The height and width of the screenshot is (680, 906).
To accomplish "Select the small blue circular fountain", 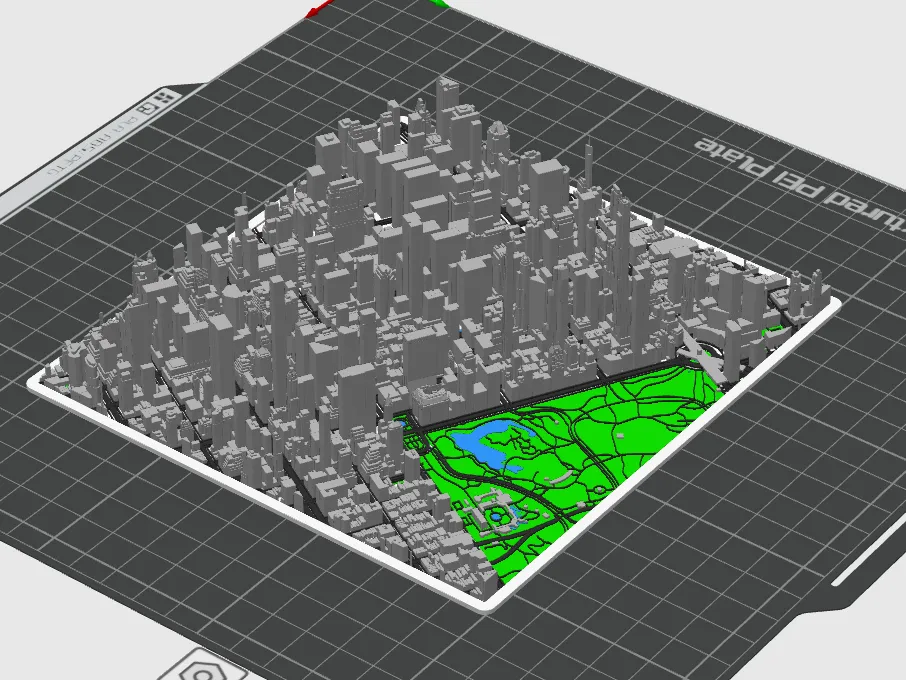I will [496, 516].
